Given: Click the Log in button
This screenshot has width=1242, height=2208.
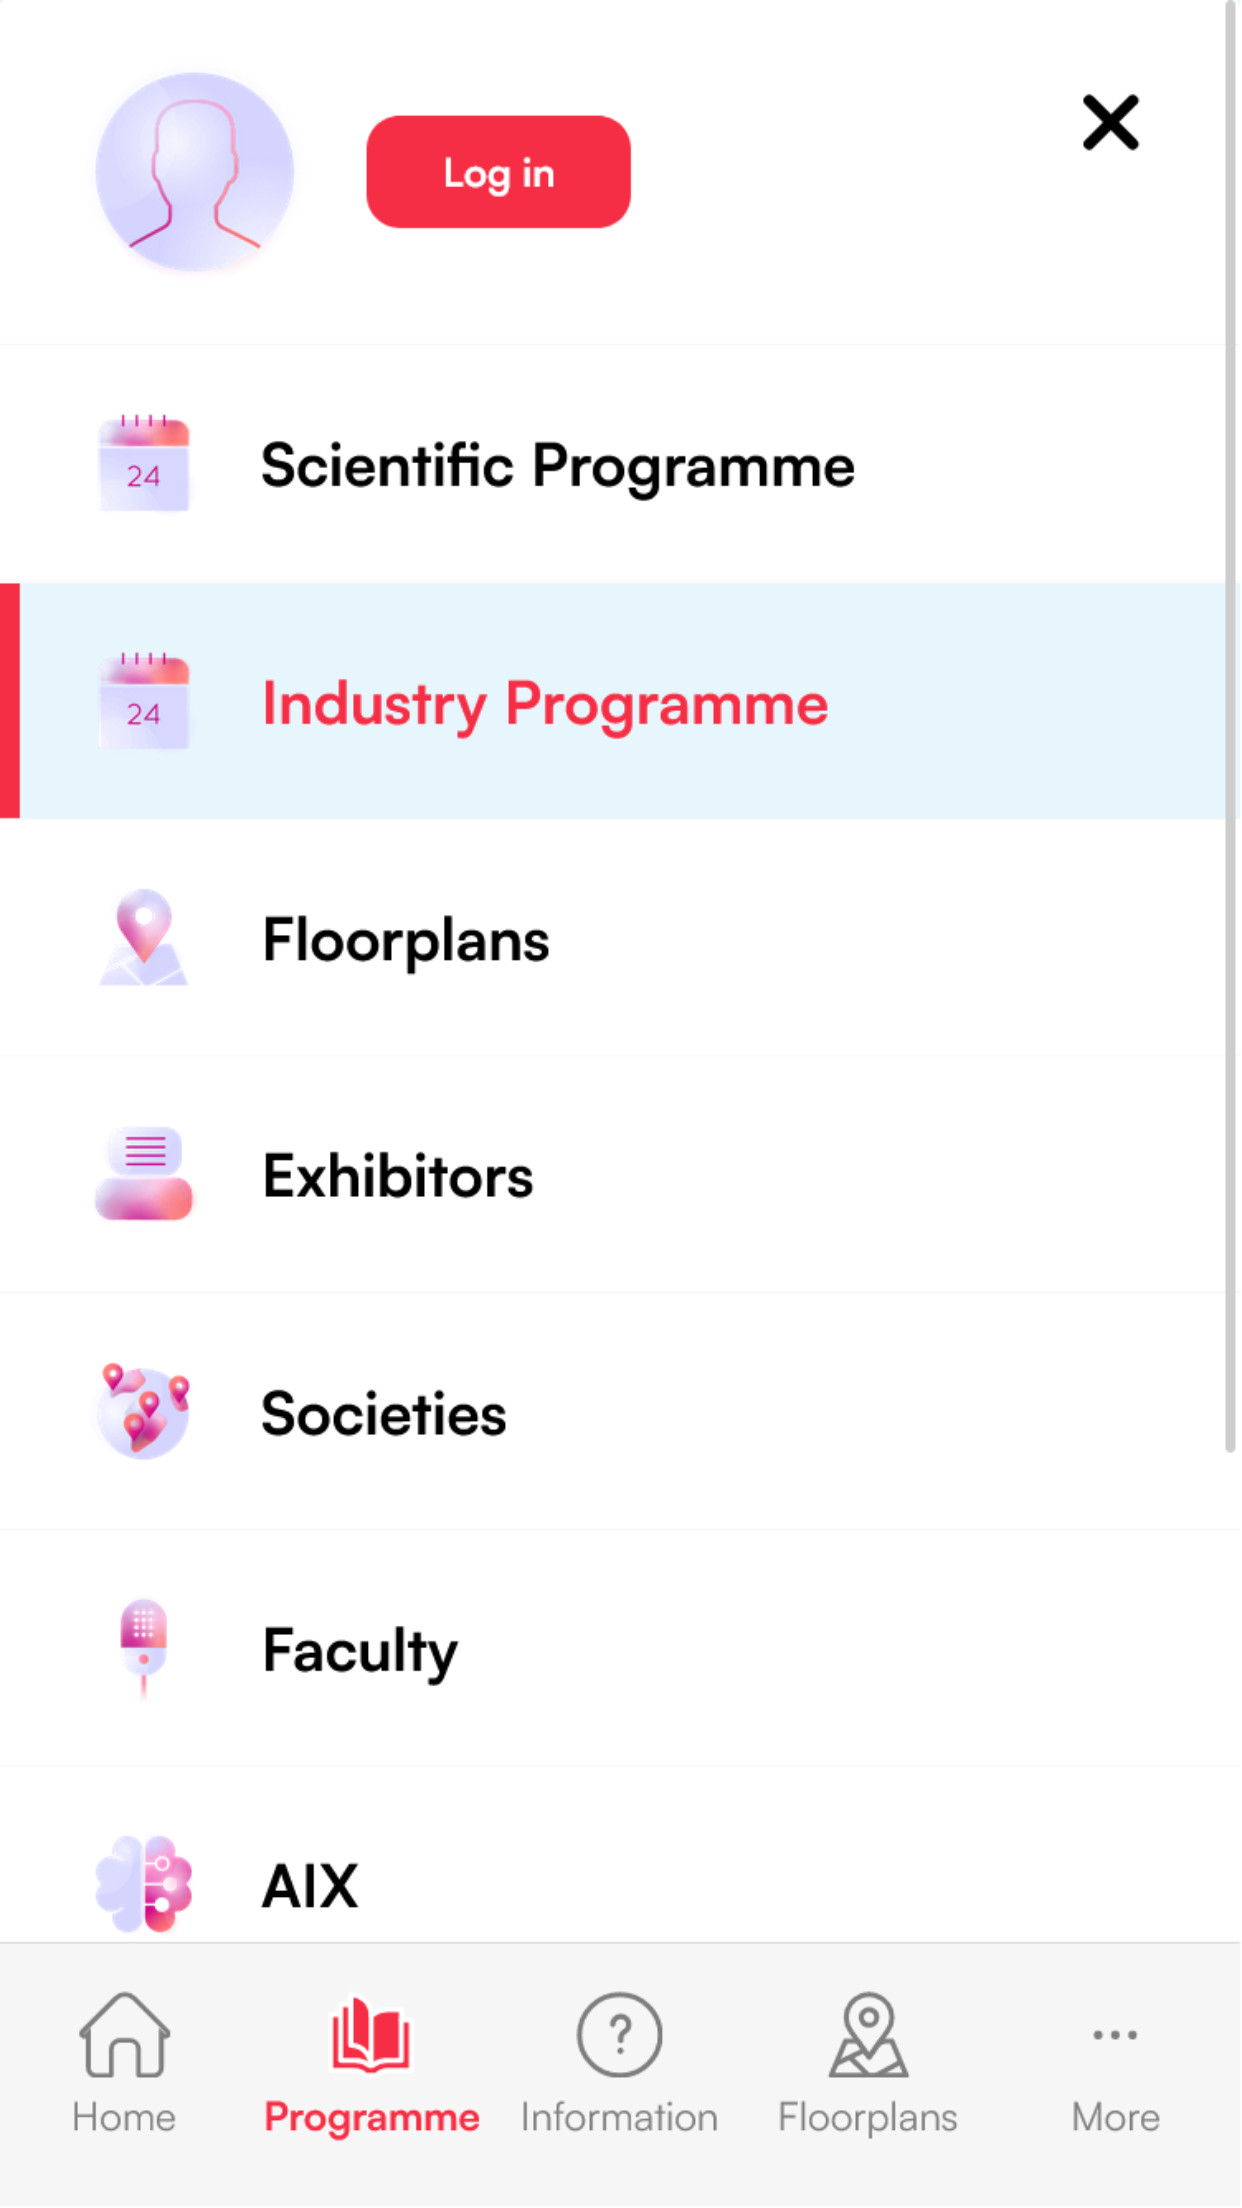Looking at the screenshot, I should pos(498,172).
